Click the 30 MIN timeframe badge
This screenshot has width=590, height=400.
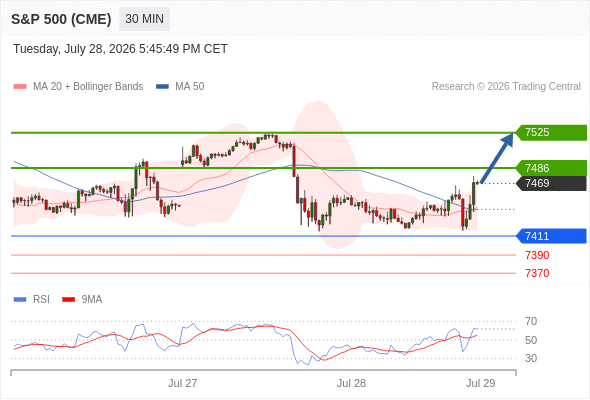click(144, 19)
